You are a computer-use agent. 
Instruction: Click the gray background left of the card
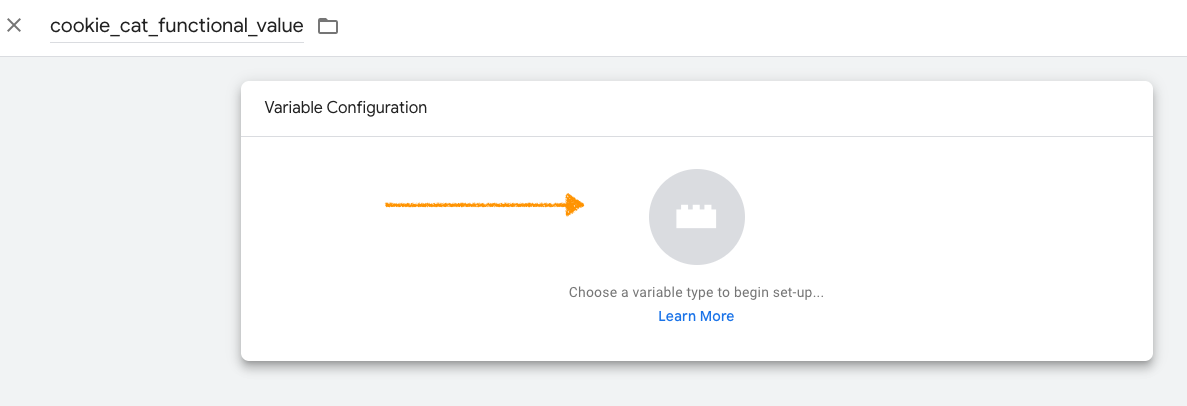click(120, 230)
